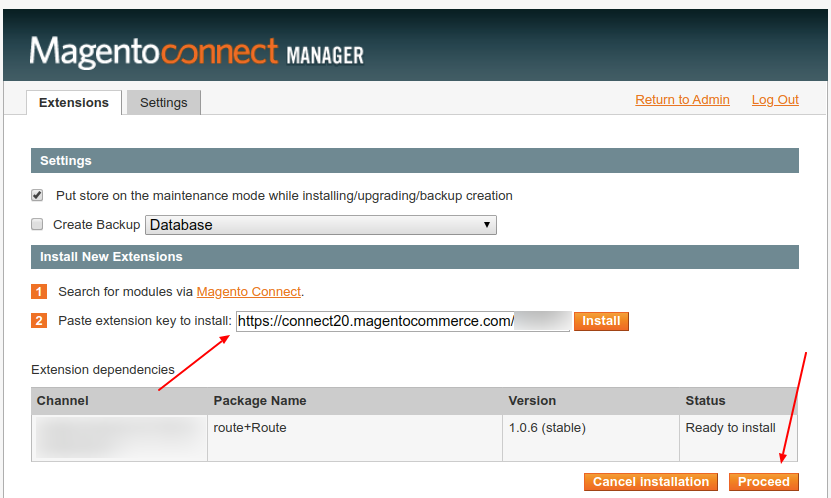831x498 pixels.
Task: Focus the extension key input field
Action: coord(402,321)
